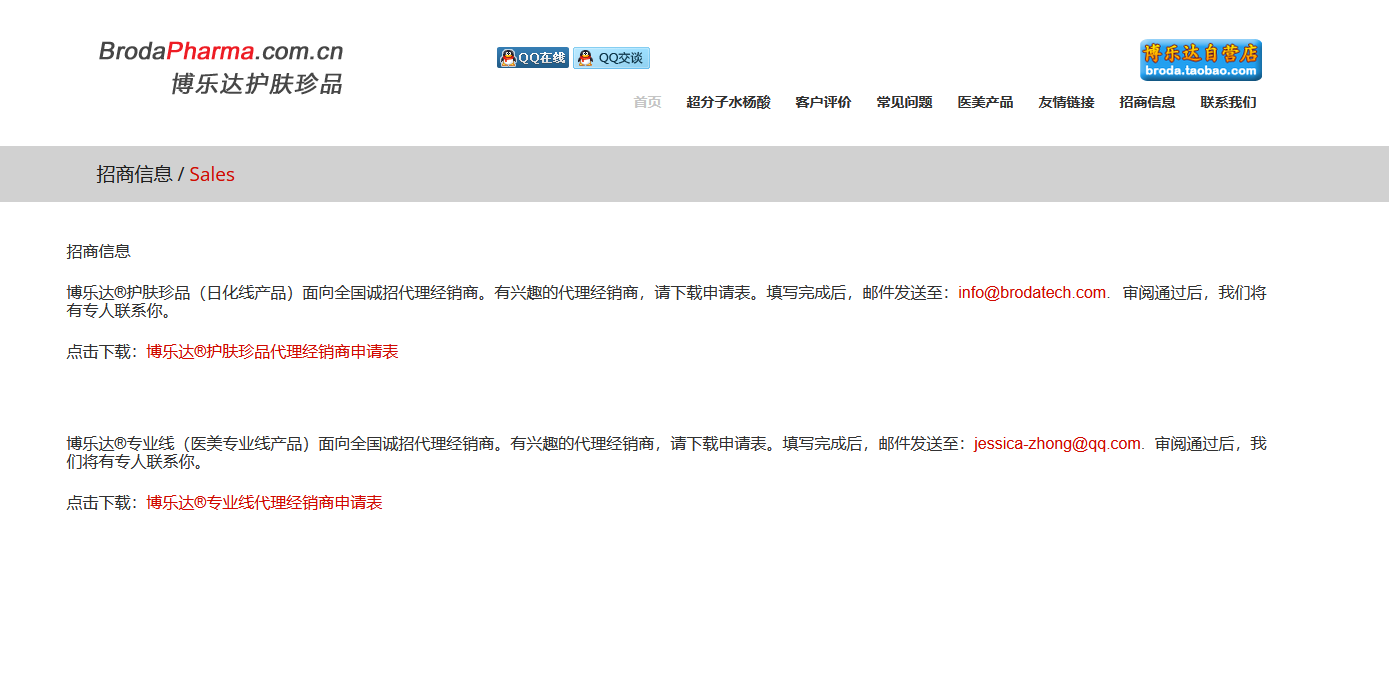Click the 招商信息 / Sales page heading

click(165, 174)
